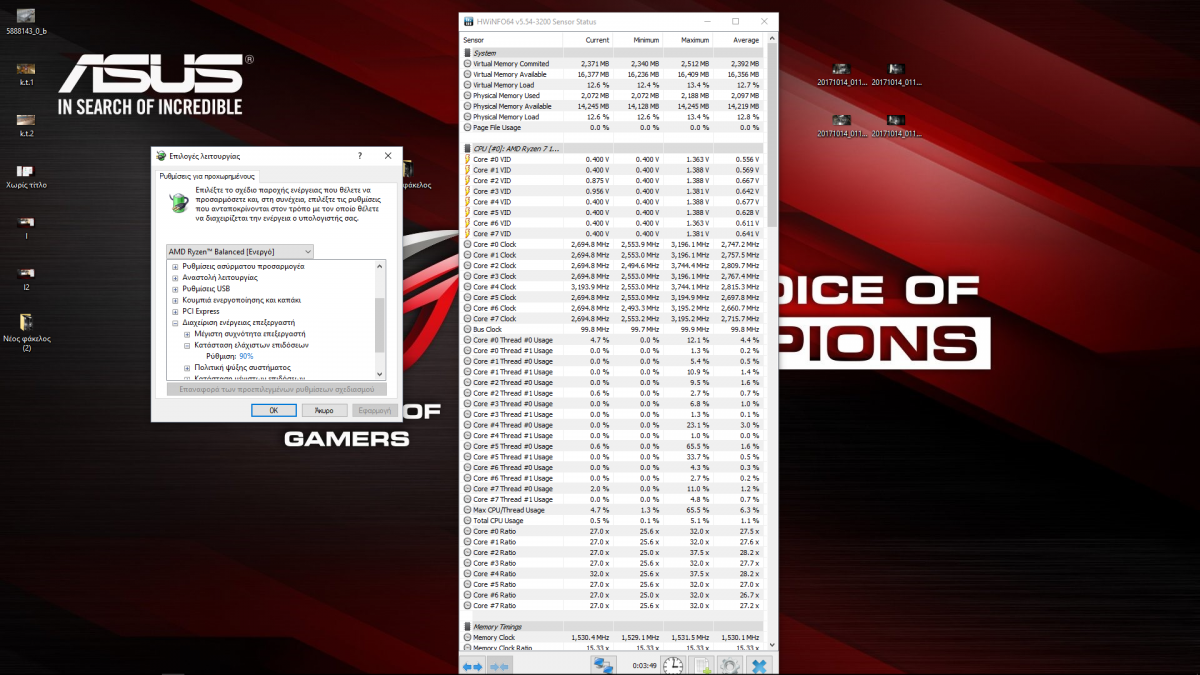Open desktop file 5888143_0_b

(x=27, y=22)
